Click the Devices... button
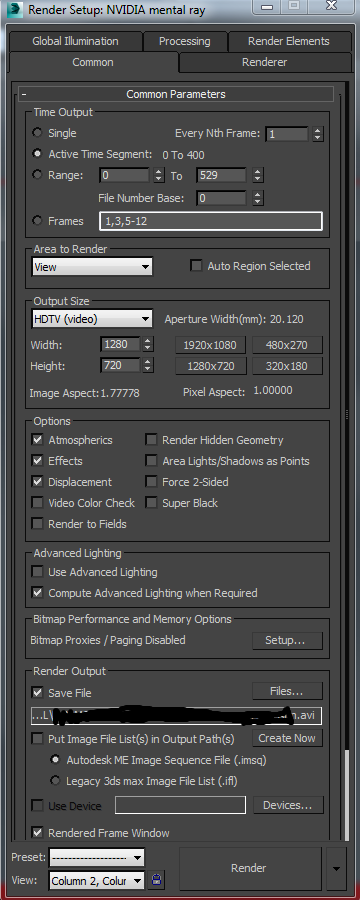Screen dimensions: 360x900 tap(288, 805)
